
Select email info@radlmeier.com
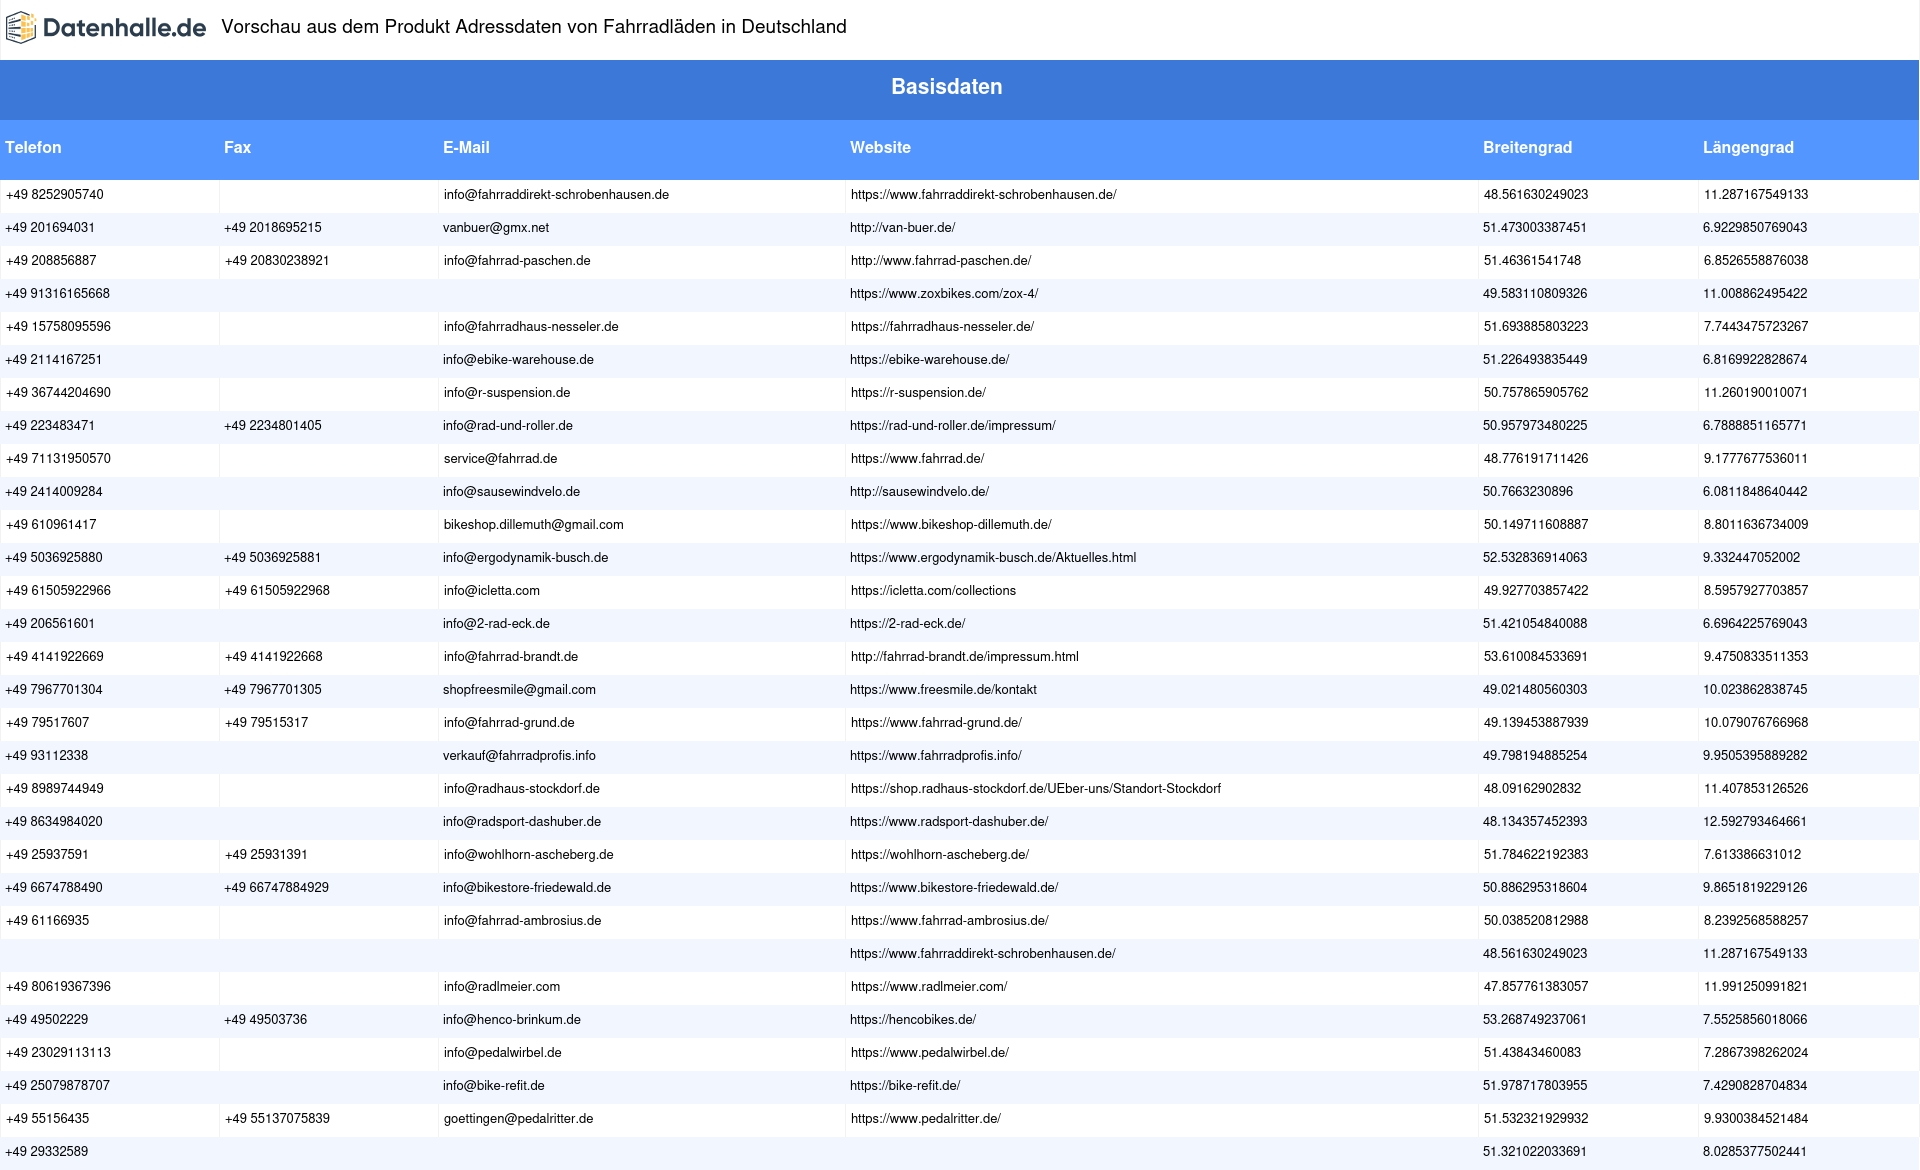502,987
